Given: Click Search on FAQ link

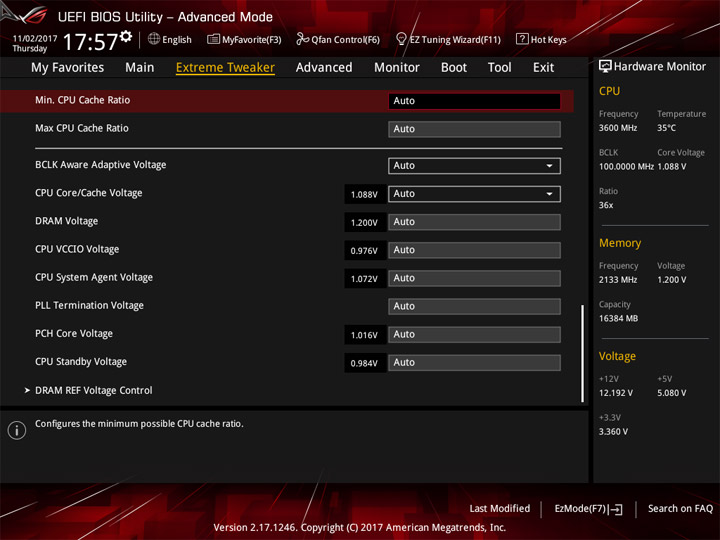Looking at the screenshot, I should click(x=680, y=508).
